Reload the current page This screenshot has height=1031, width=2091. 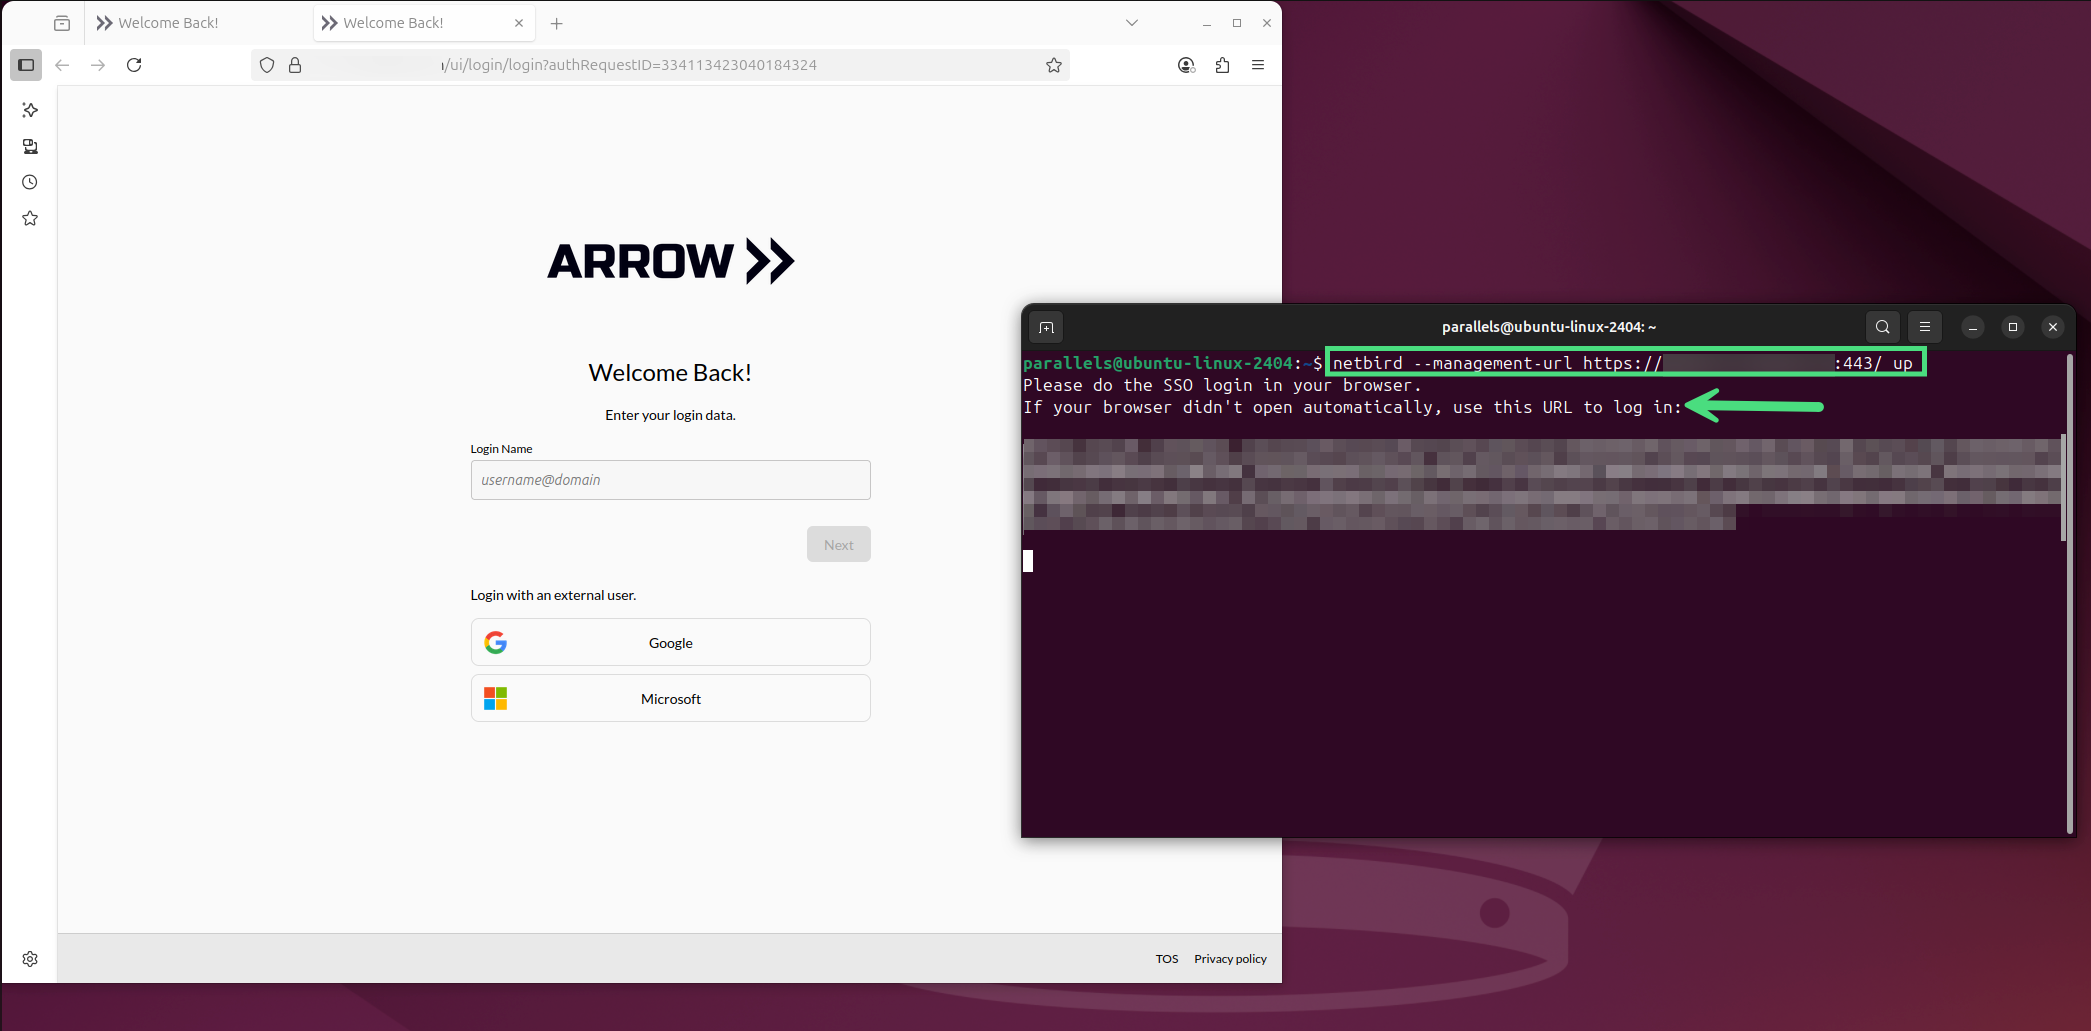pyautogui.click(x=134, y=64)
